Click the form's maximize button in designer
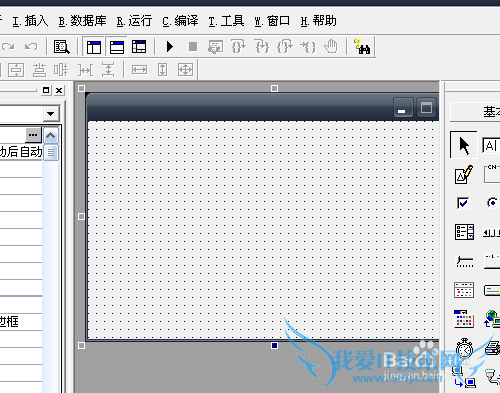 pyautogui.click(x=426, y=107)
